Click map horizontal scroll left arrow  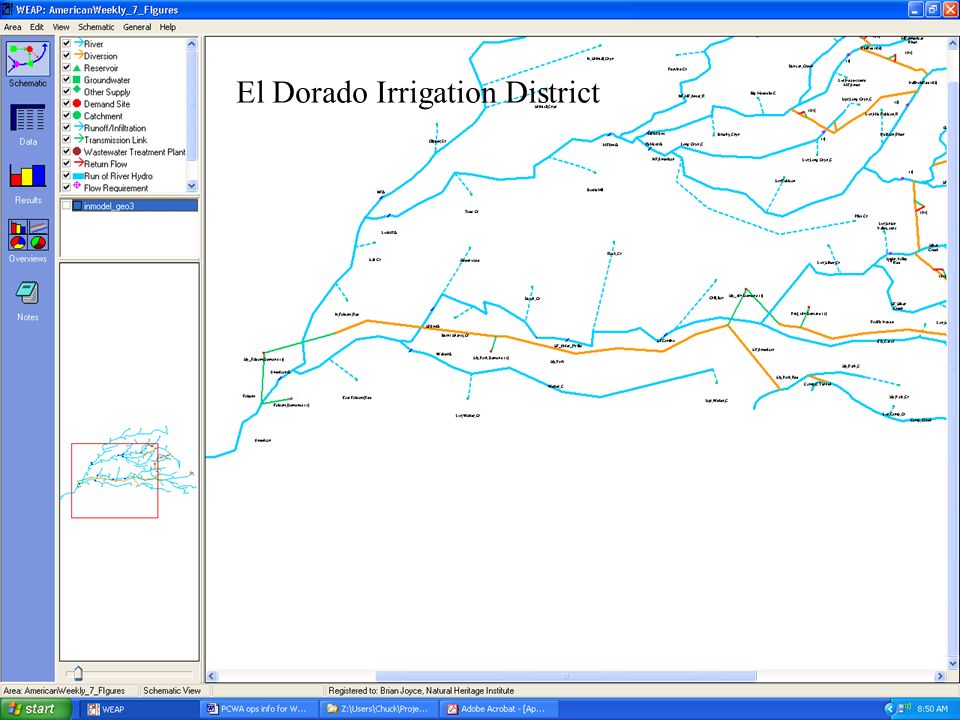(x=212, y=676)
